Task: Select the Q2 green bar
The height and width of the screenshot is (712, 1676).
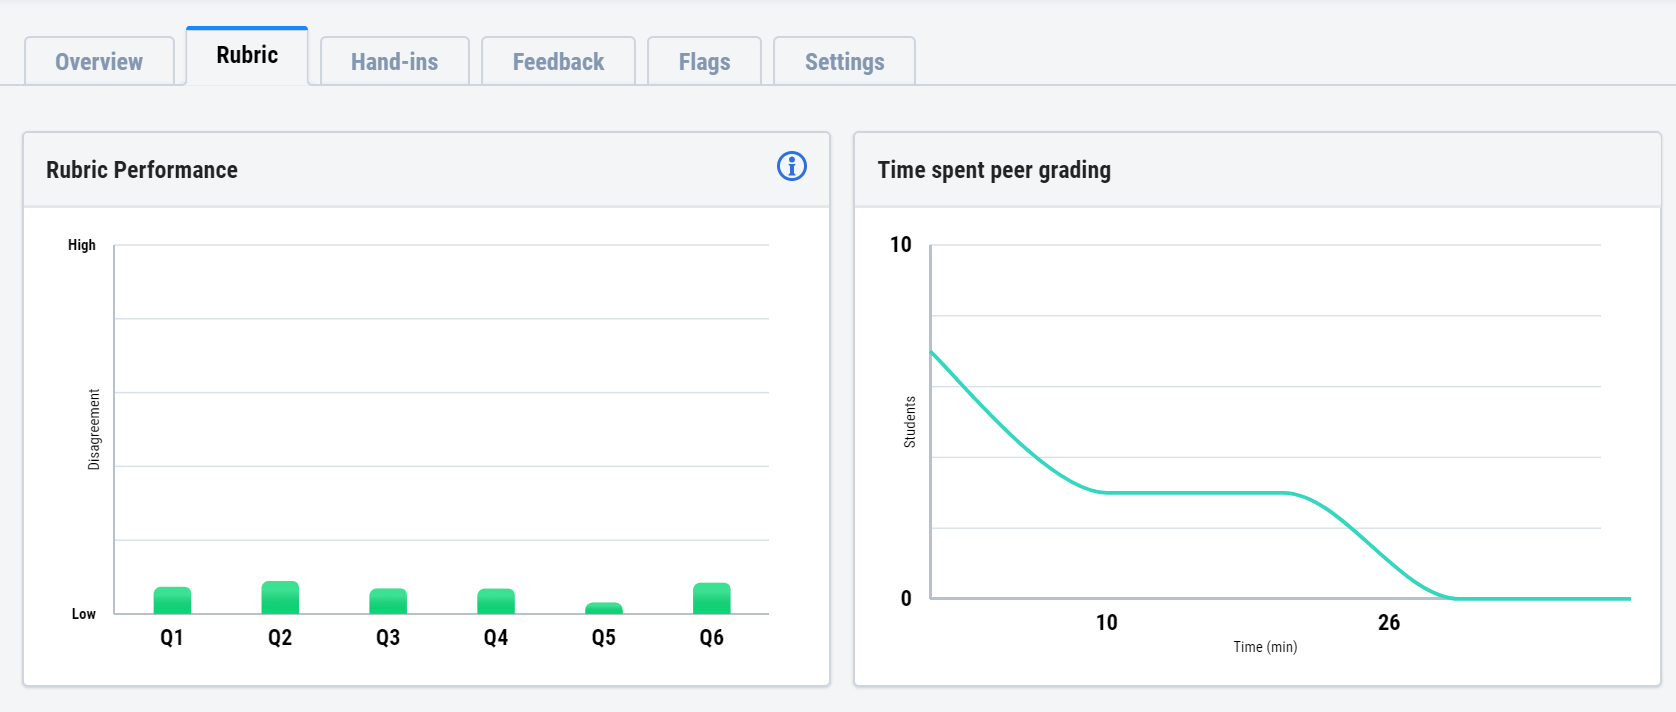Action: point(280,598)
